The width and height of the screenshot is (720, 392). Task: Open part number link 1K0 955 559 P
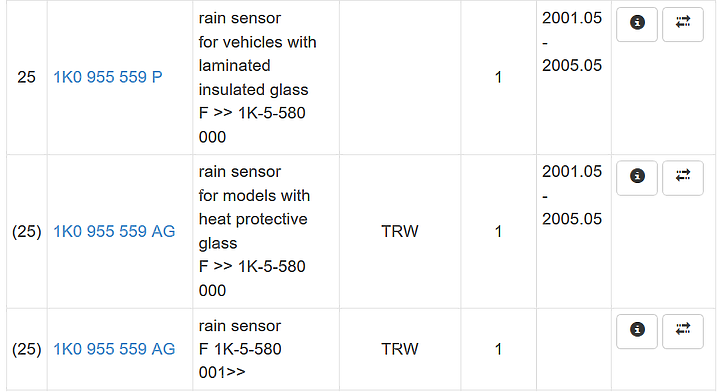(108, 77)
